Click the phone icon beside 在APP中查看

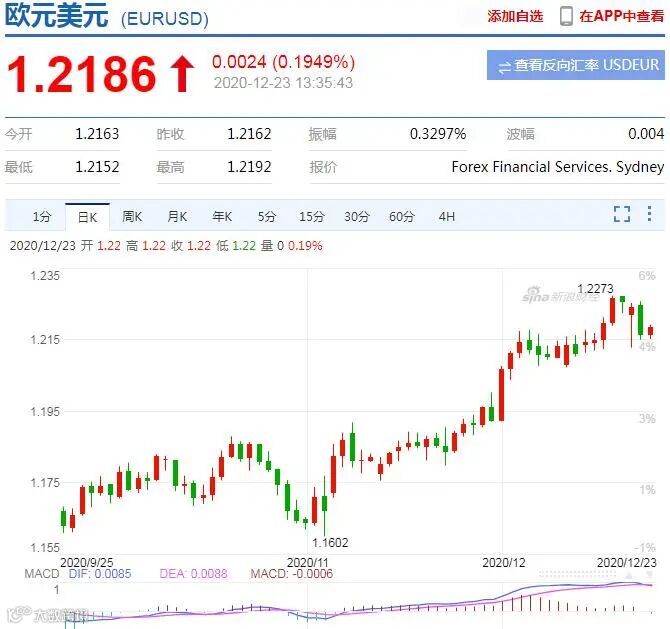(x=566, y=16)
